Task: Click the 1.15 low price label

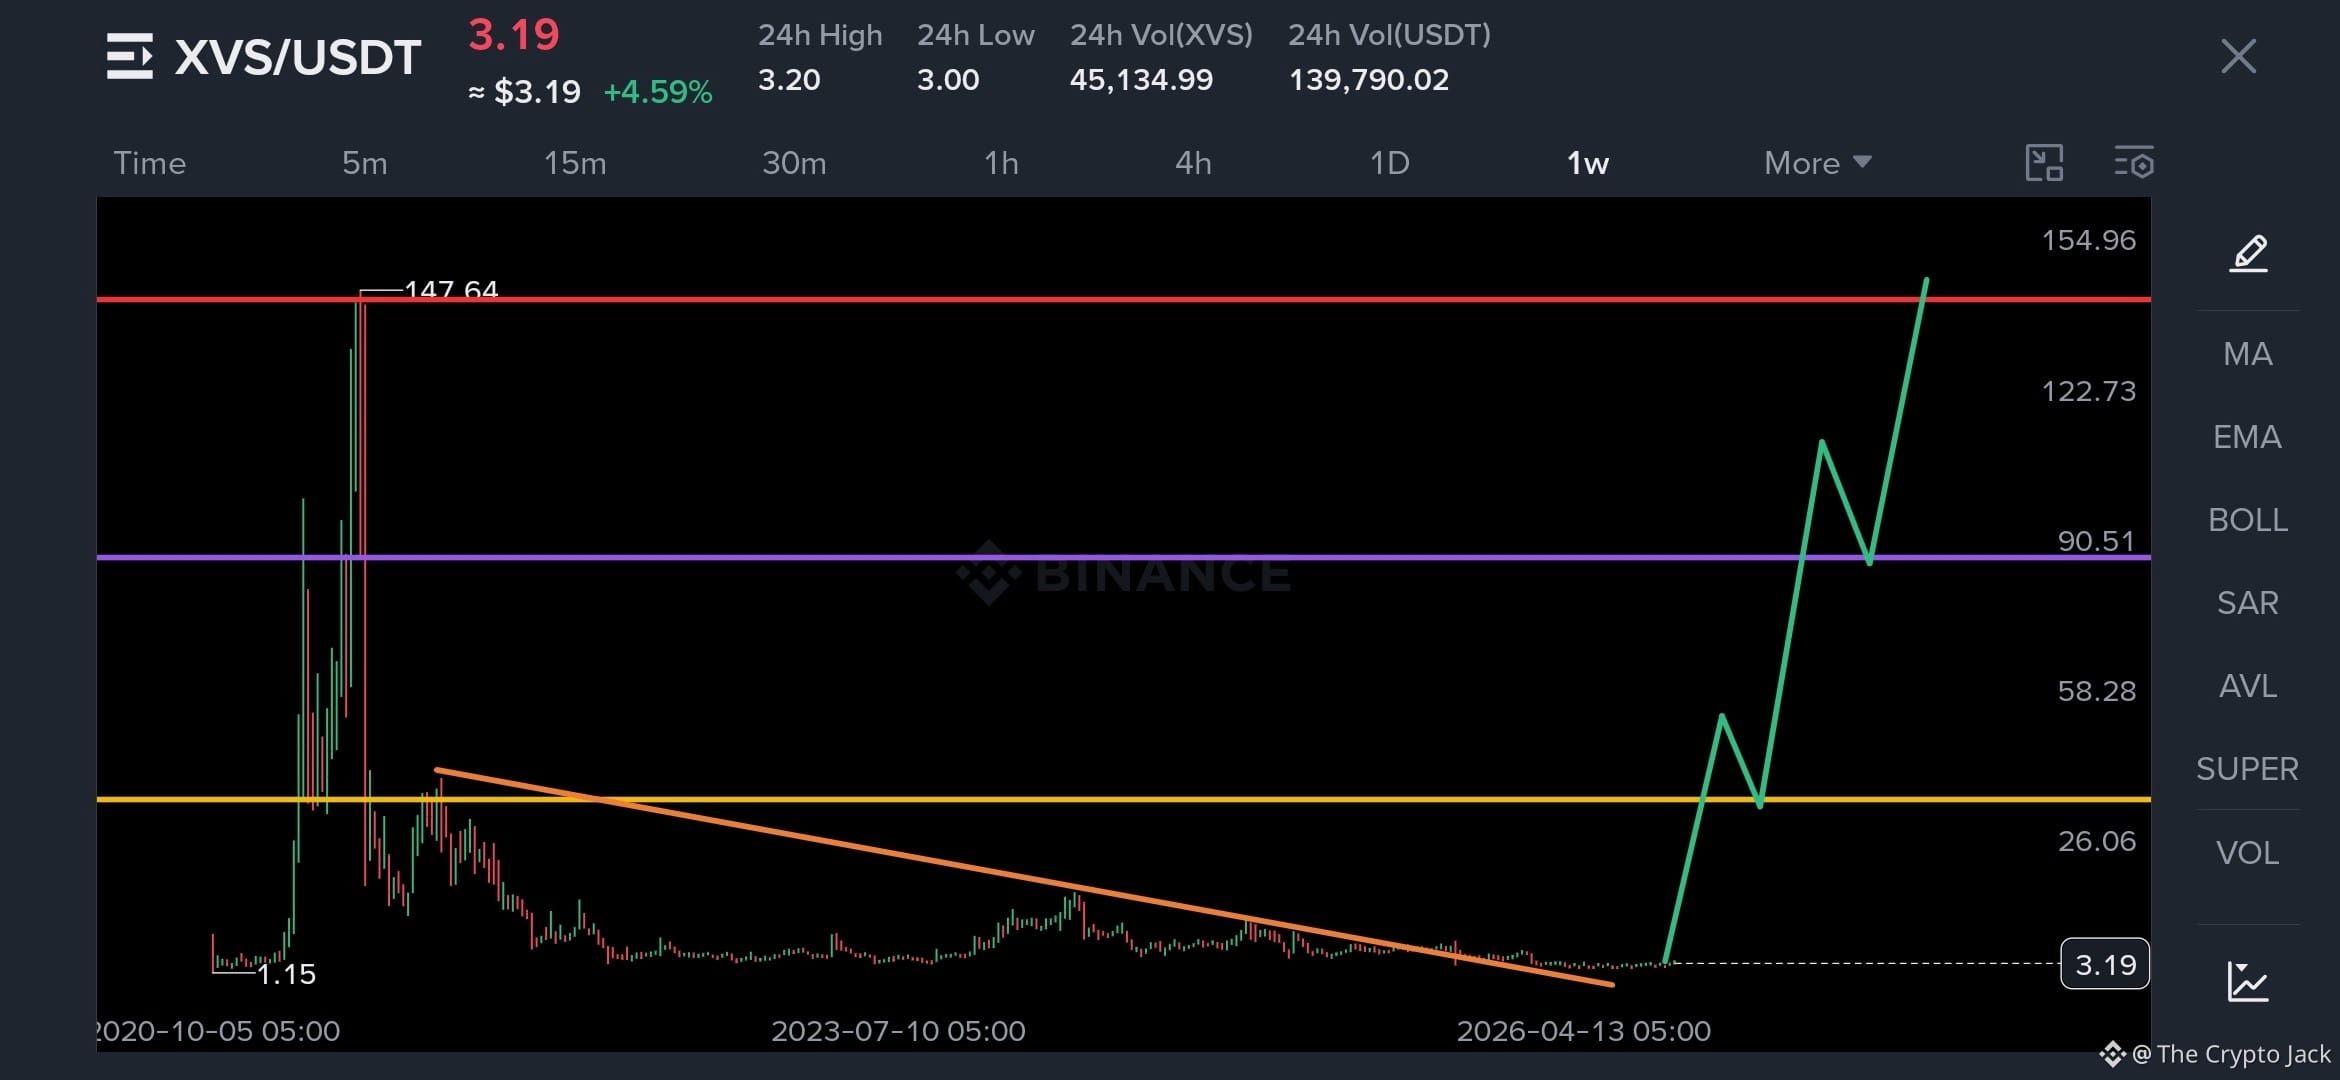Action: (x=287, y=974)
